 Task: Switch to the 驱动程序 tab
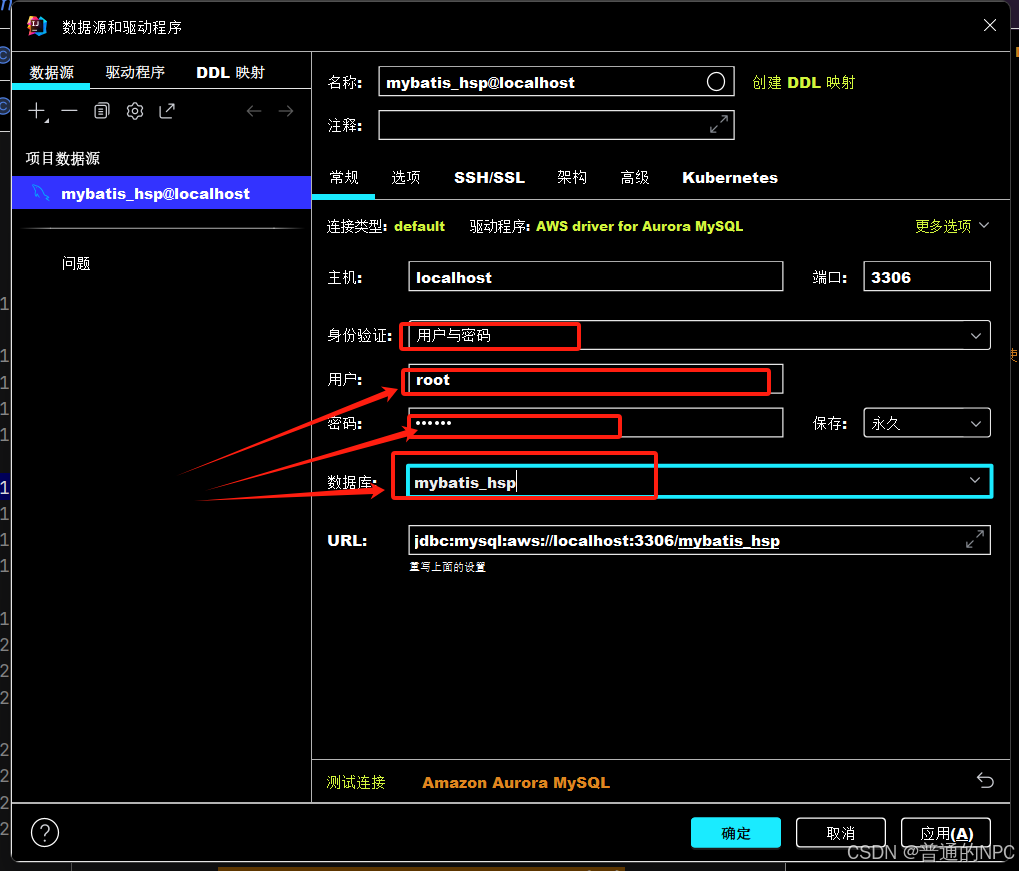(135, 72)
